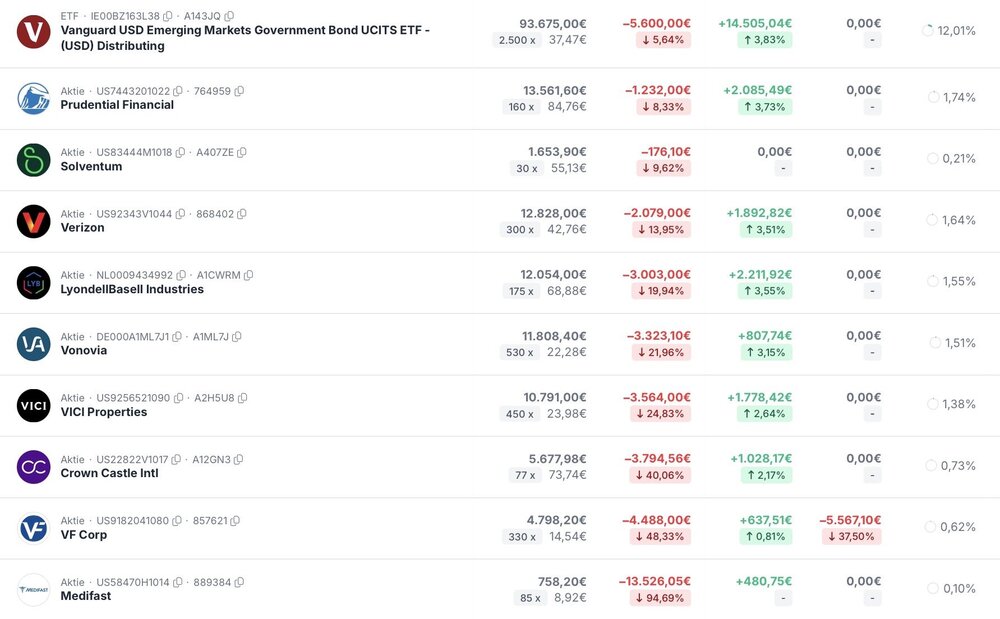Viewport: 1000px width, 619px height.
Task: Click the Solventum company logo
Action: coord(33,160)
